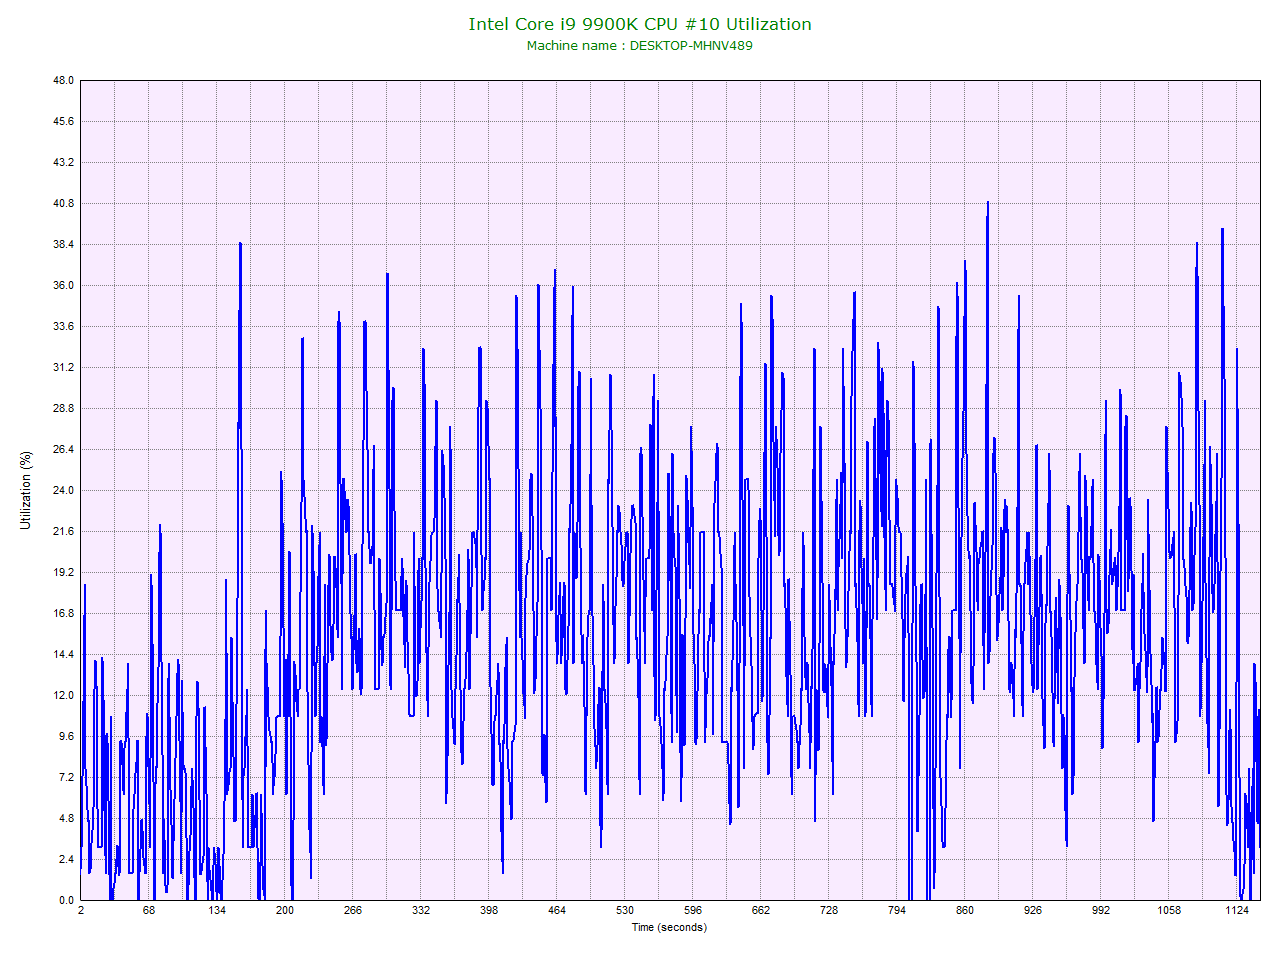This screenshot has height=960, width=1280.
Task: Select the time axis tick label "398"
Action: click(x=489, y=910)
